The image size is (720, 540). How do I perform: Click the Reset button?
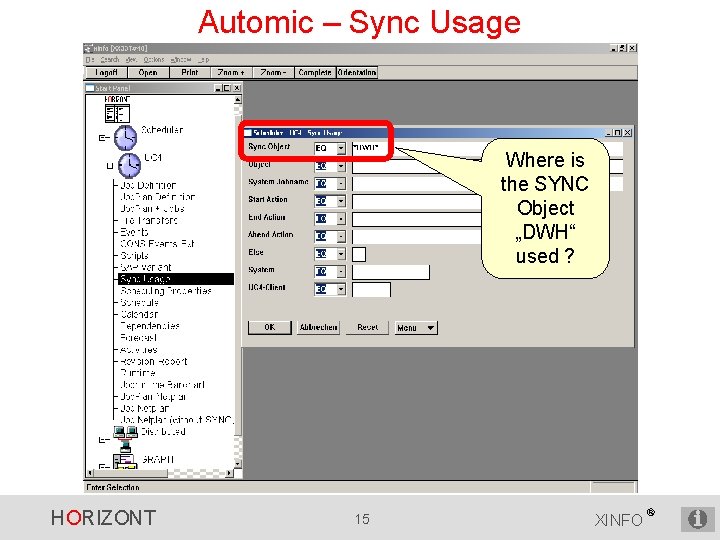pos(367,327)
